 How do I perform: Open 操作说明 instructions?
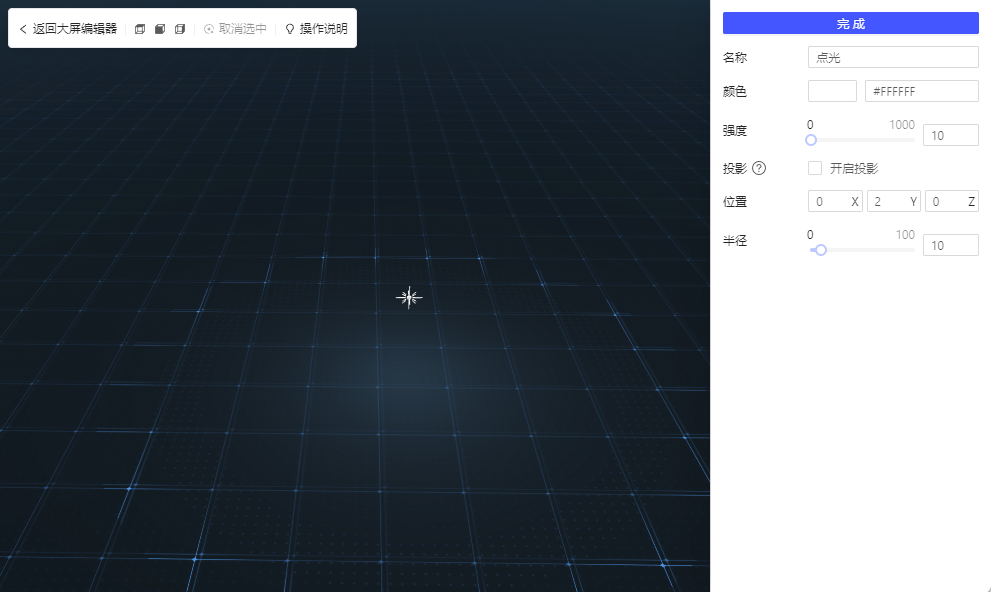pyautogui.click(x=316, y=28)
